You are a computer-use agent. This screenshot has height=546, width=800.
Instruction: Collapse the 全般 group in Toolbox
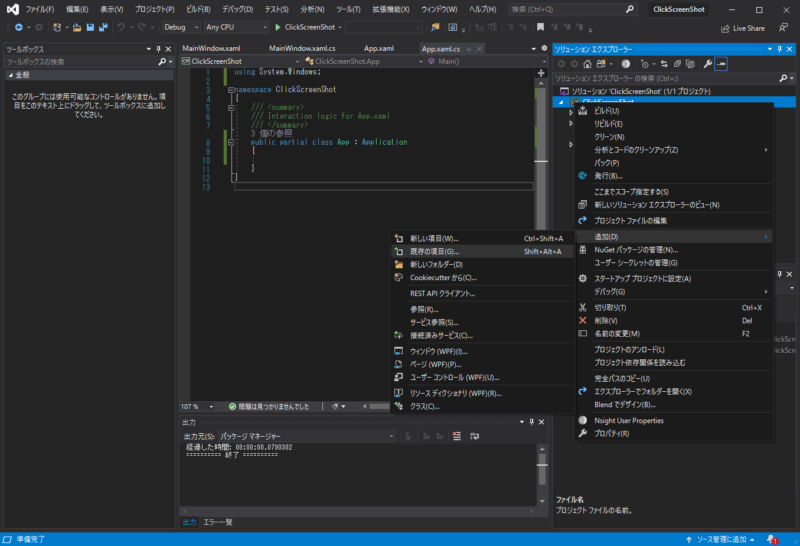click(x=10, y=75)
